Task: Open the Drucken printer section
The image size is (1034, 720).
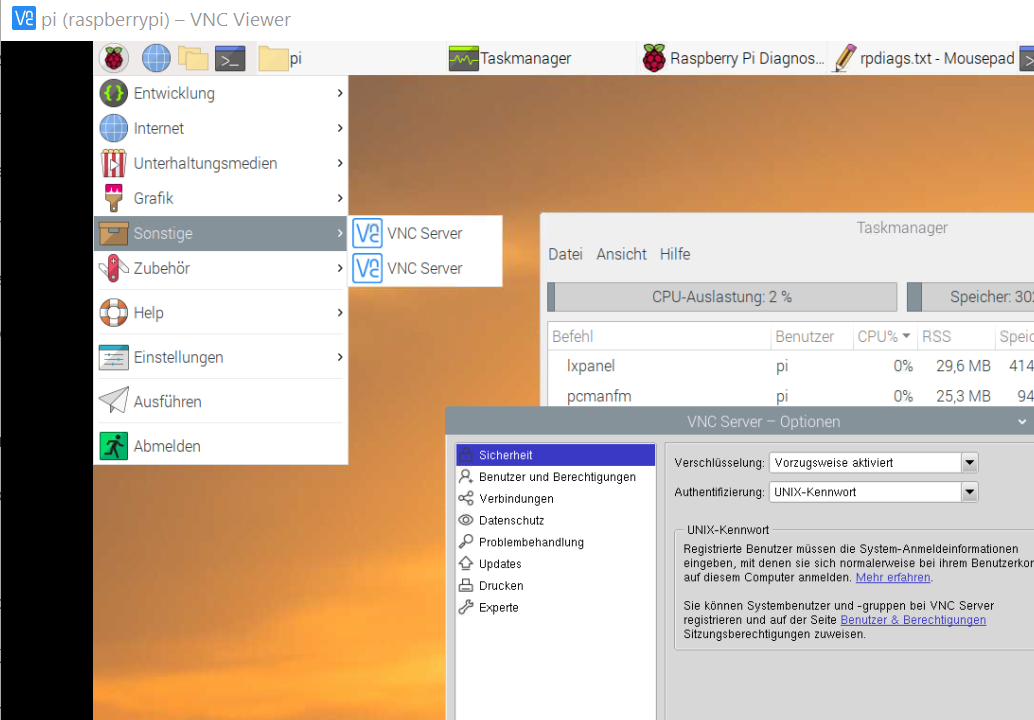Action: [x=555, y=585]
